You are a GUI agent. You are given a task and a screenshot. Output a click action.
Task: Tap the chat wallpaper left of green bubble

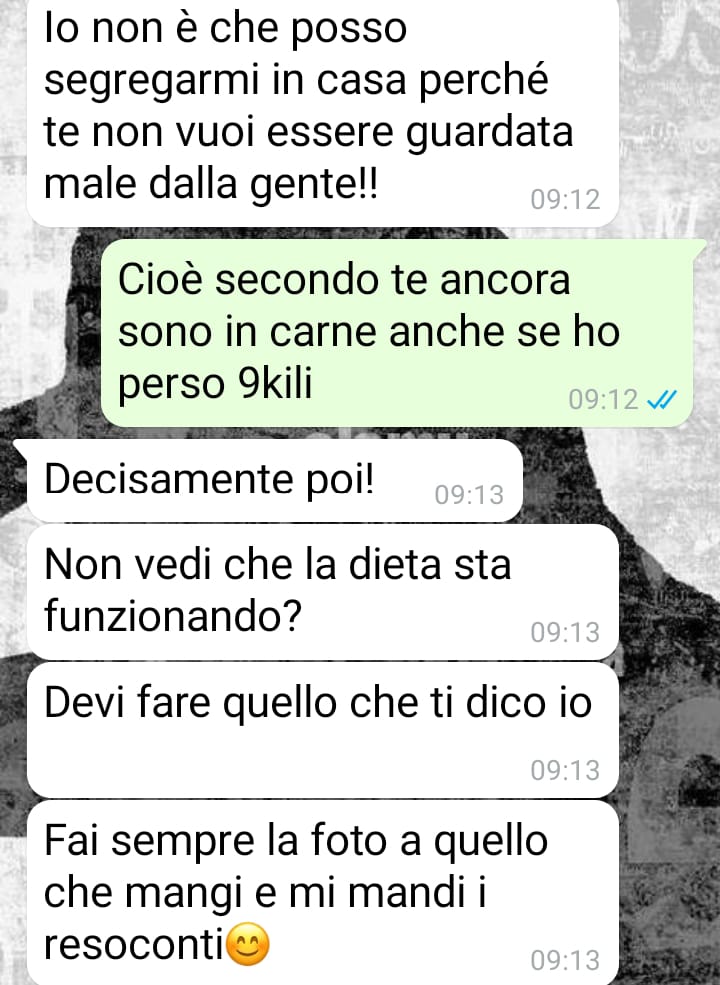coord(50,333)
